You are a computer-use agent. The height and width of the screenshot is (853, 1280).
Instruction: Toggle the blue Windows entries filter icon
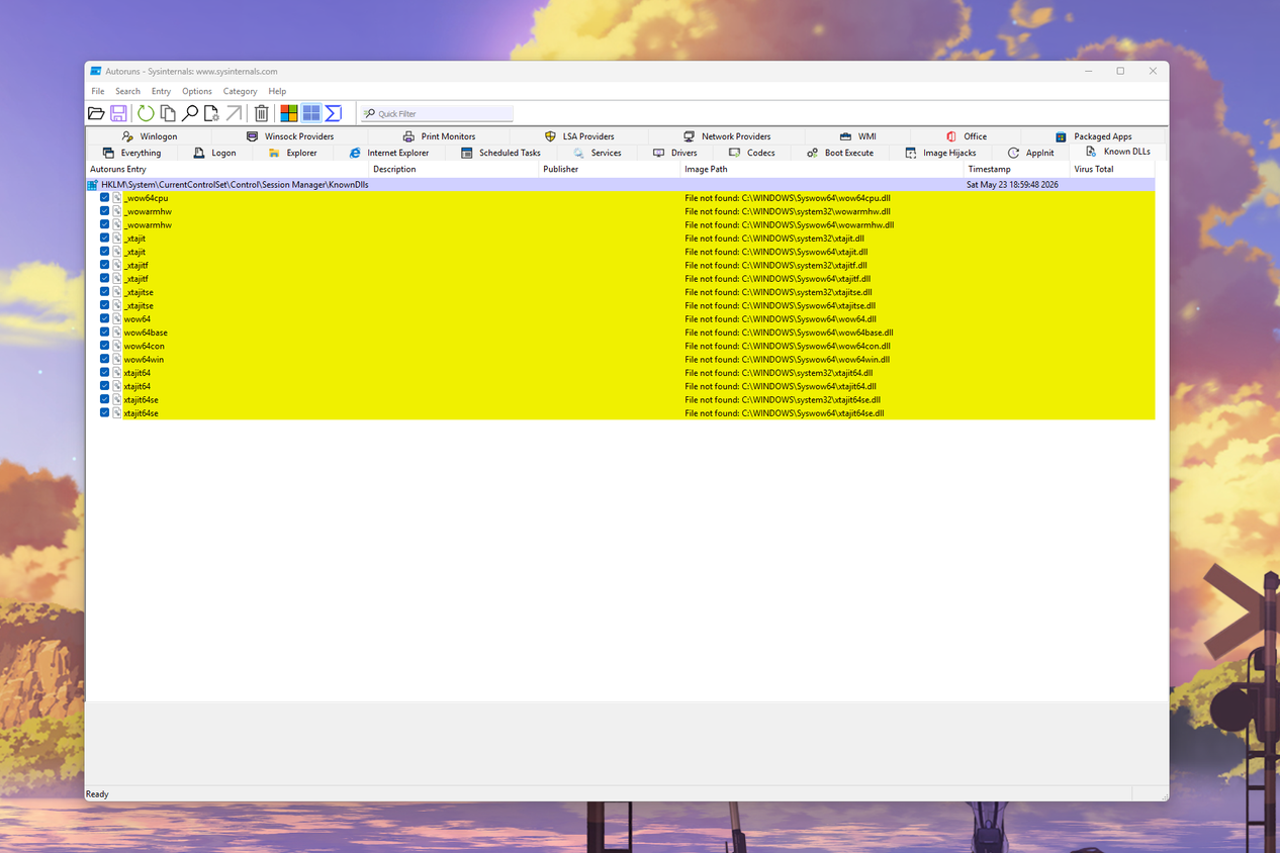pos(311,113)
